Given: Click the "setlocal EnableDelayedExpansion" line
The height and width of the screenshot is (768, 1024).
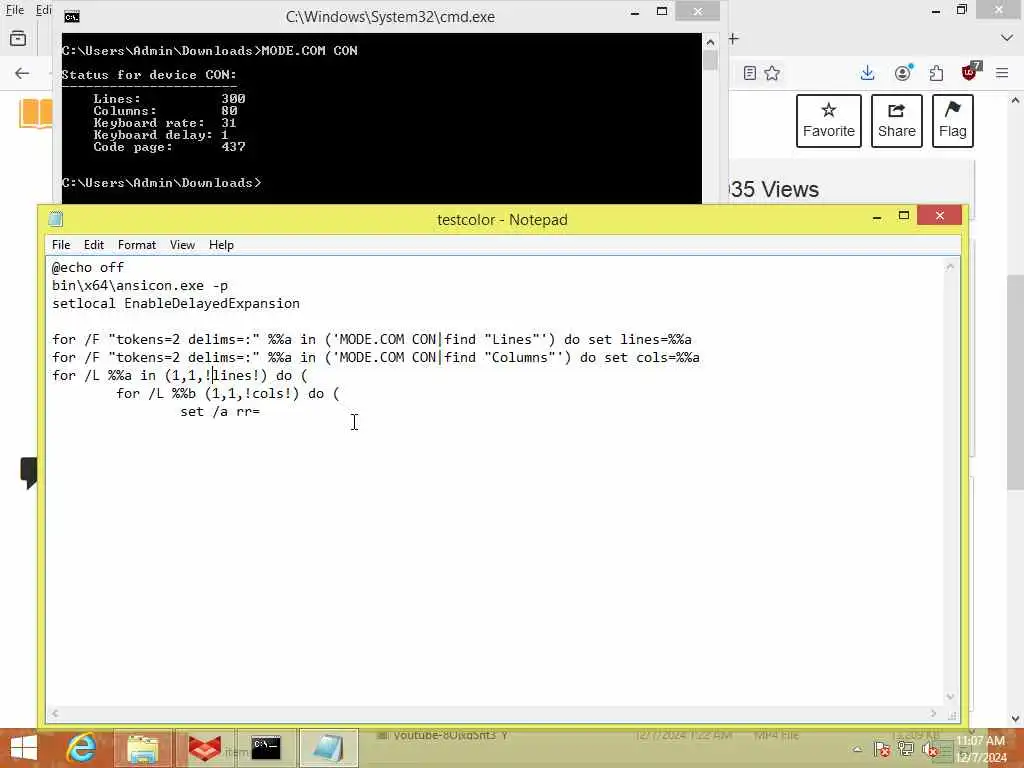Looking at the screenshot, I should click(x=176, y=303).
